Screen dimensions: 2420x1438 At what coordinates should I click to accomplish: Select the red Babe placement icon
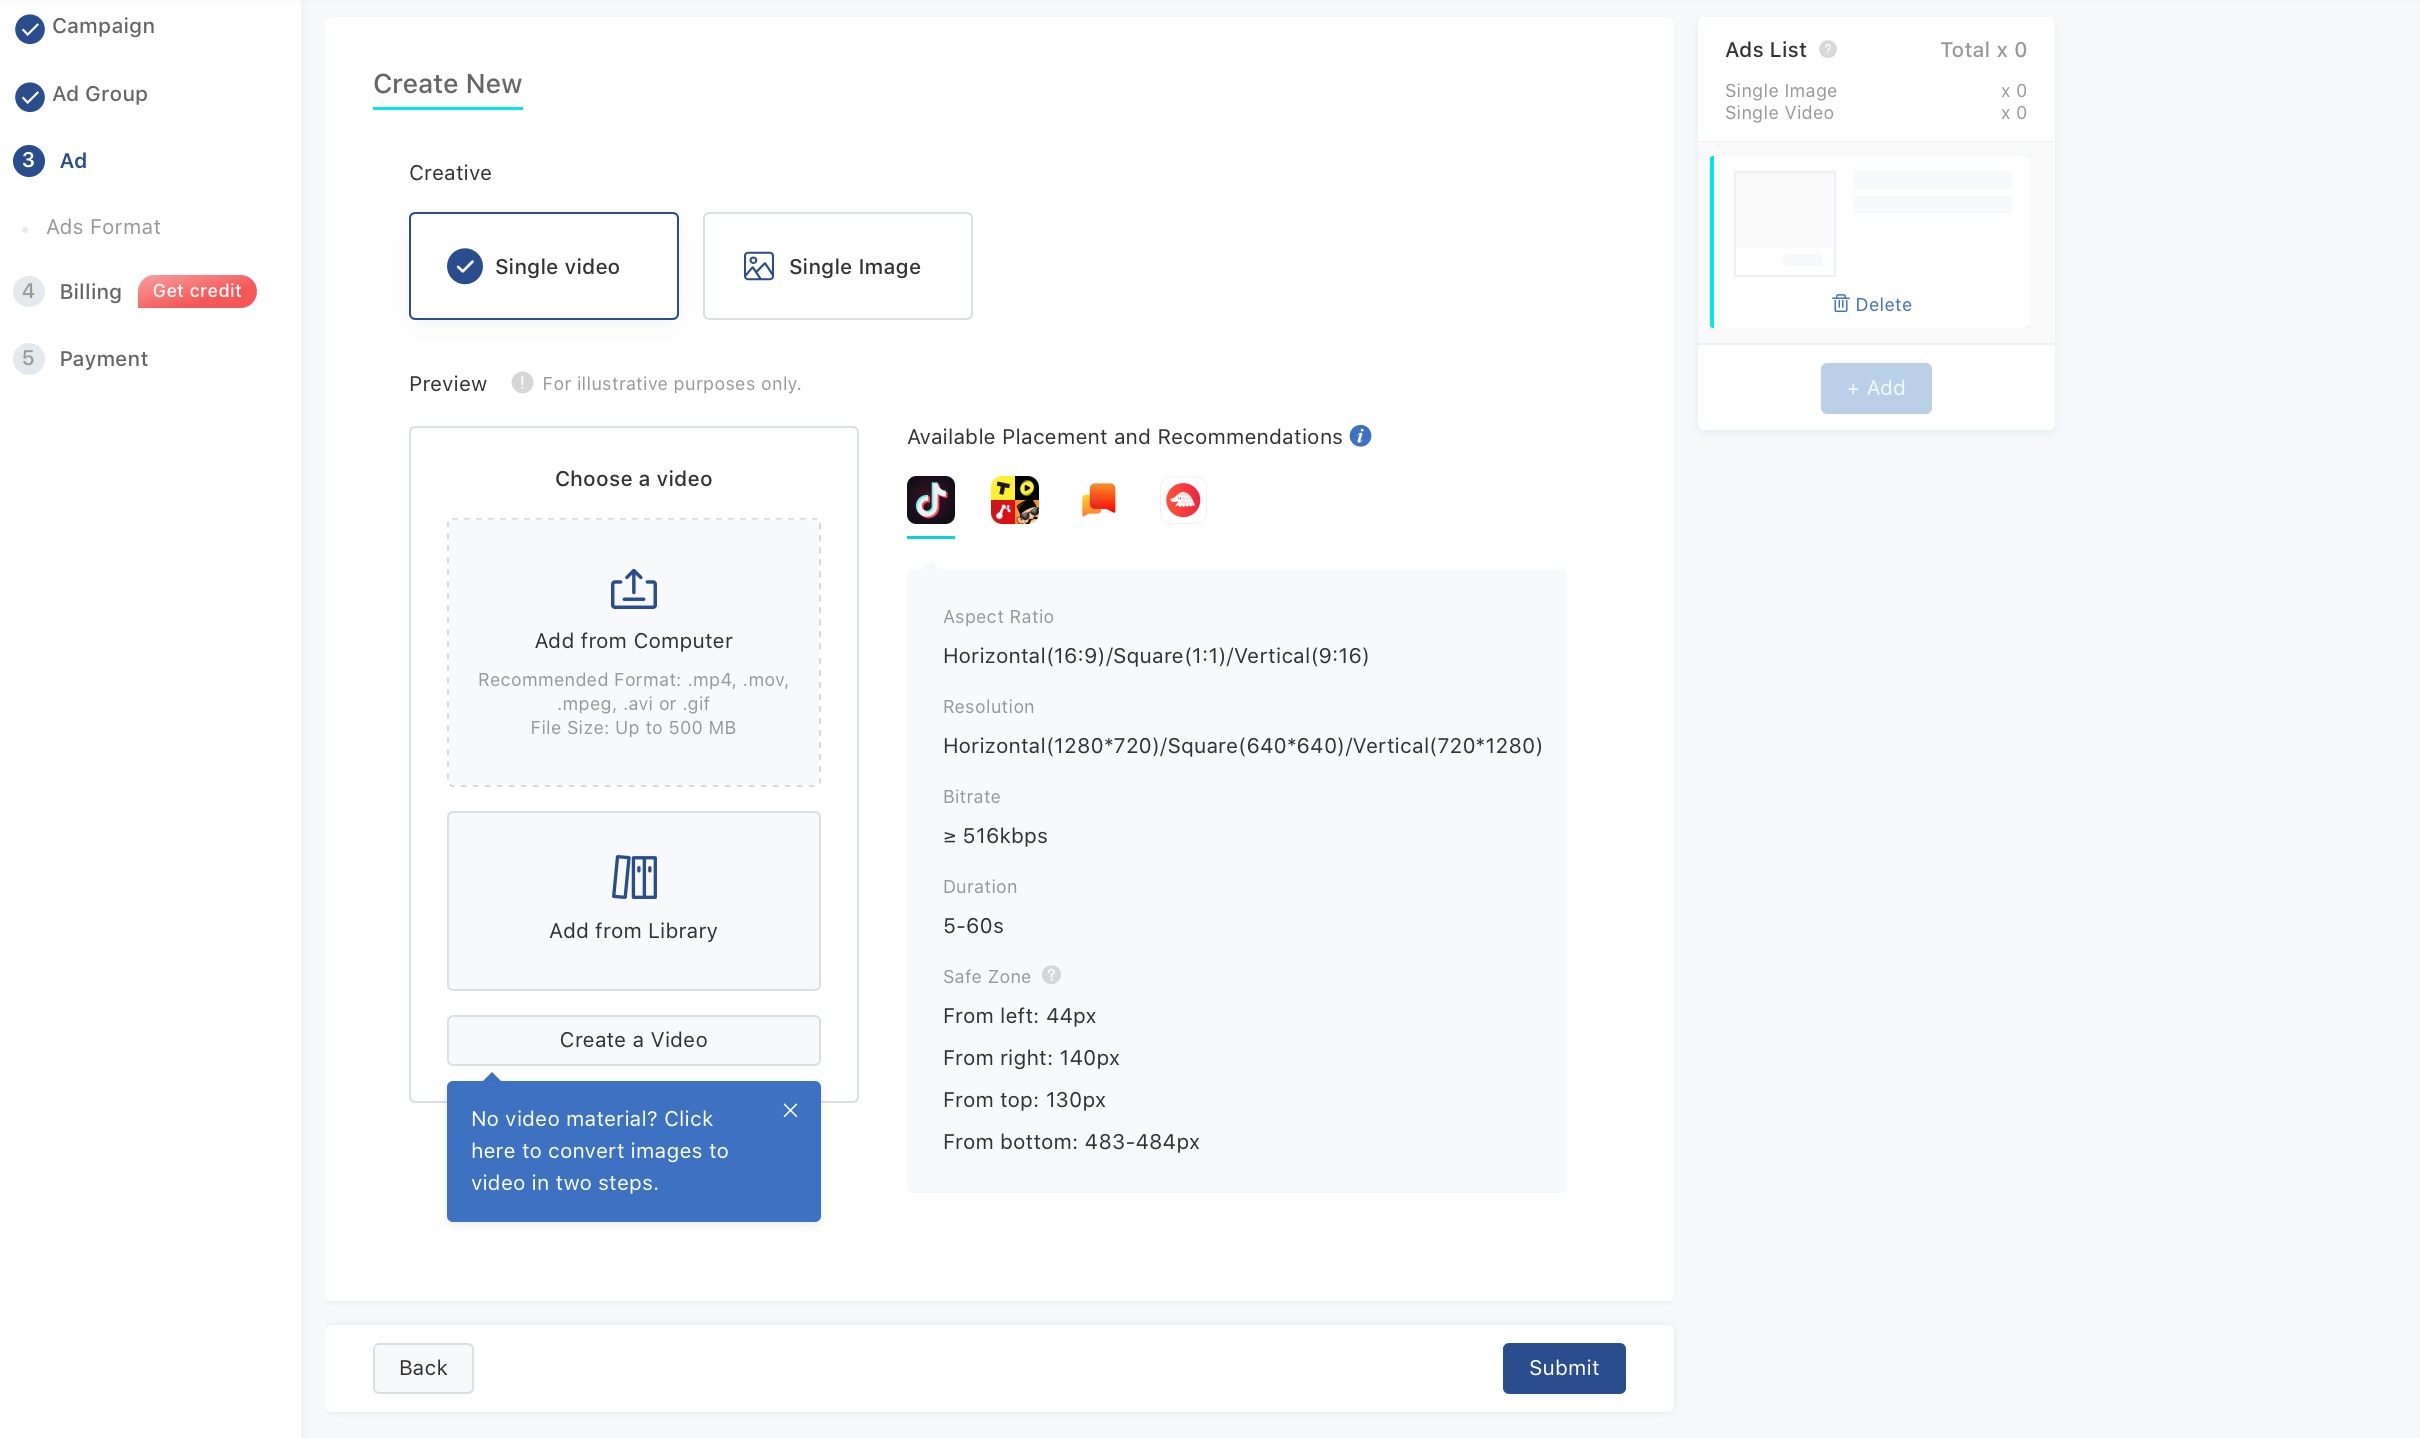pyautogui.click(x=1182, y=500)
